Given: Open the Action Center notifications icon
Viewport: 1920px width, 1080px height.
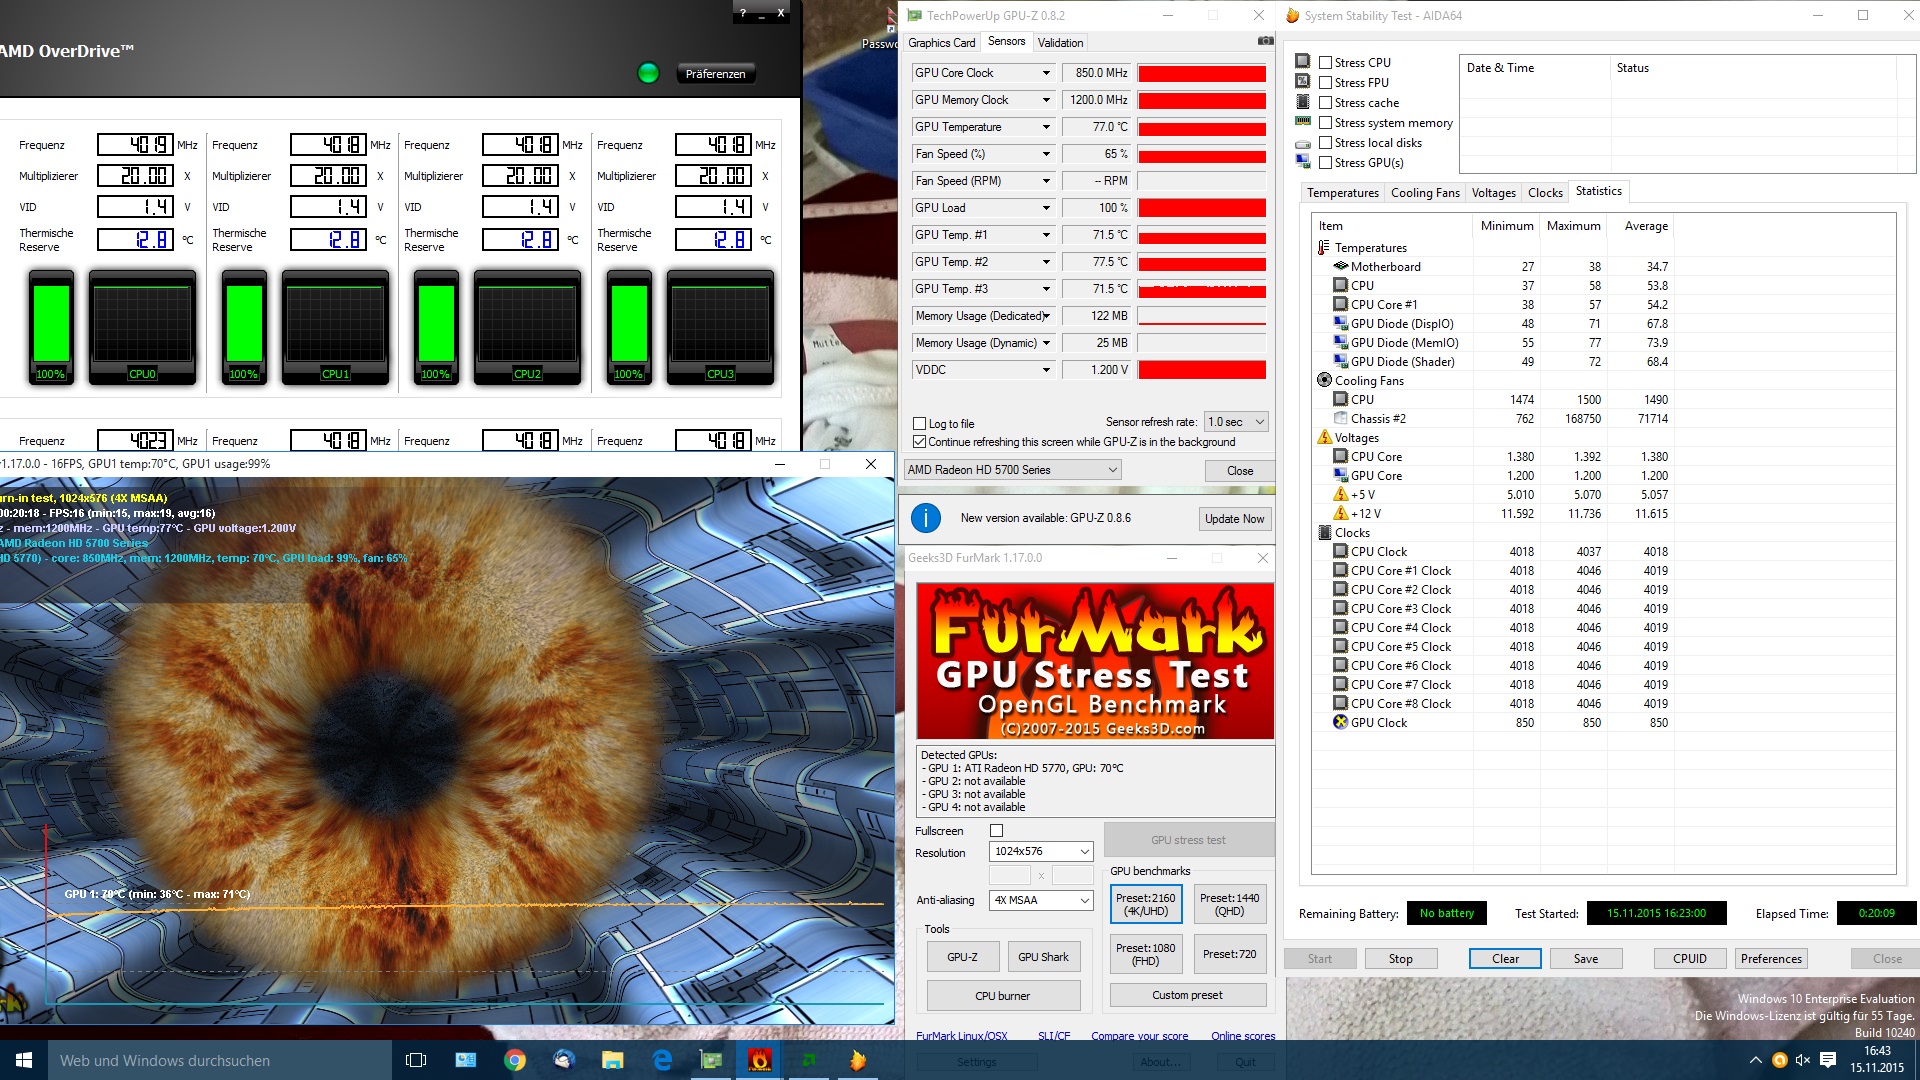Looking at the screenshot, I should [x=1828, y=1060].
